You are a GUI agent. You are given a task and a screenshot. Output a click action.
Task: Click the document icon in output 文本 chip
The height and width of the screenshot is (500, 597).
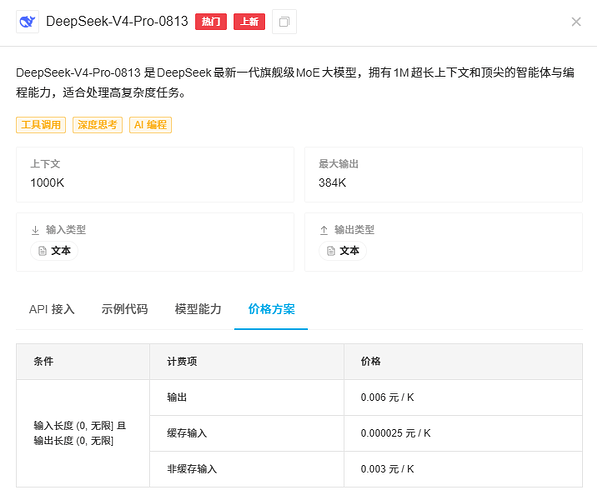pos(331,251)
